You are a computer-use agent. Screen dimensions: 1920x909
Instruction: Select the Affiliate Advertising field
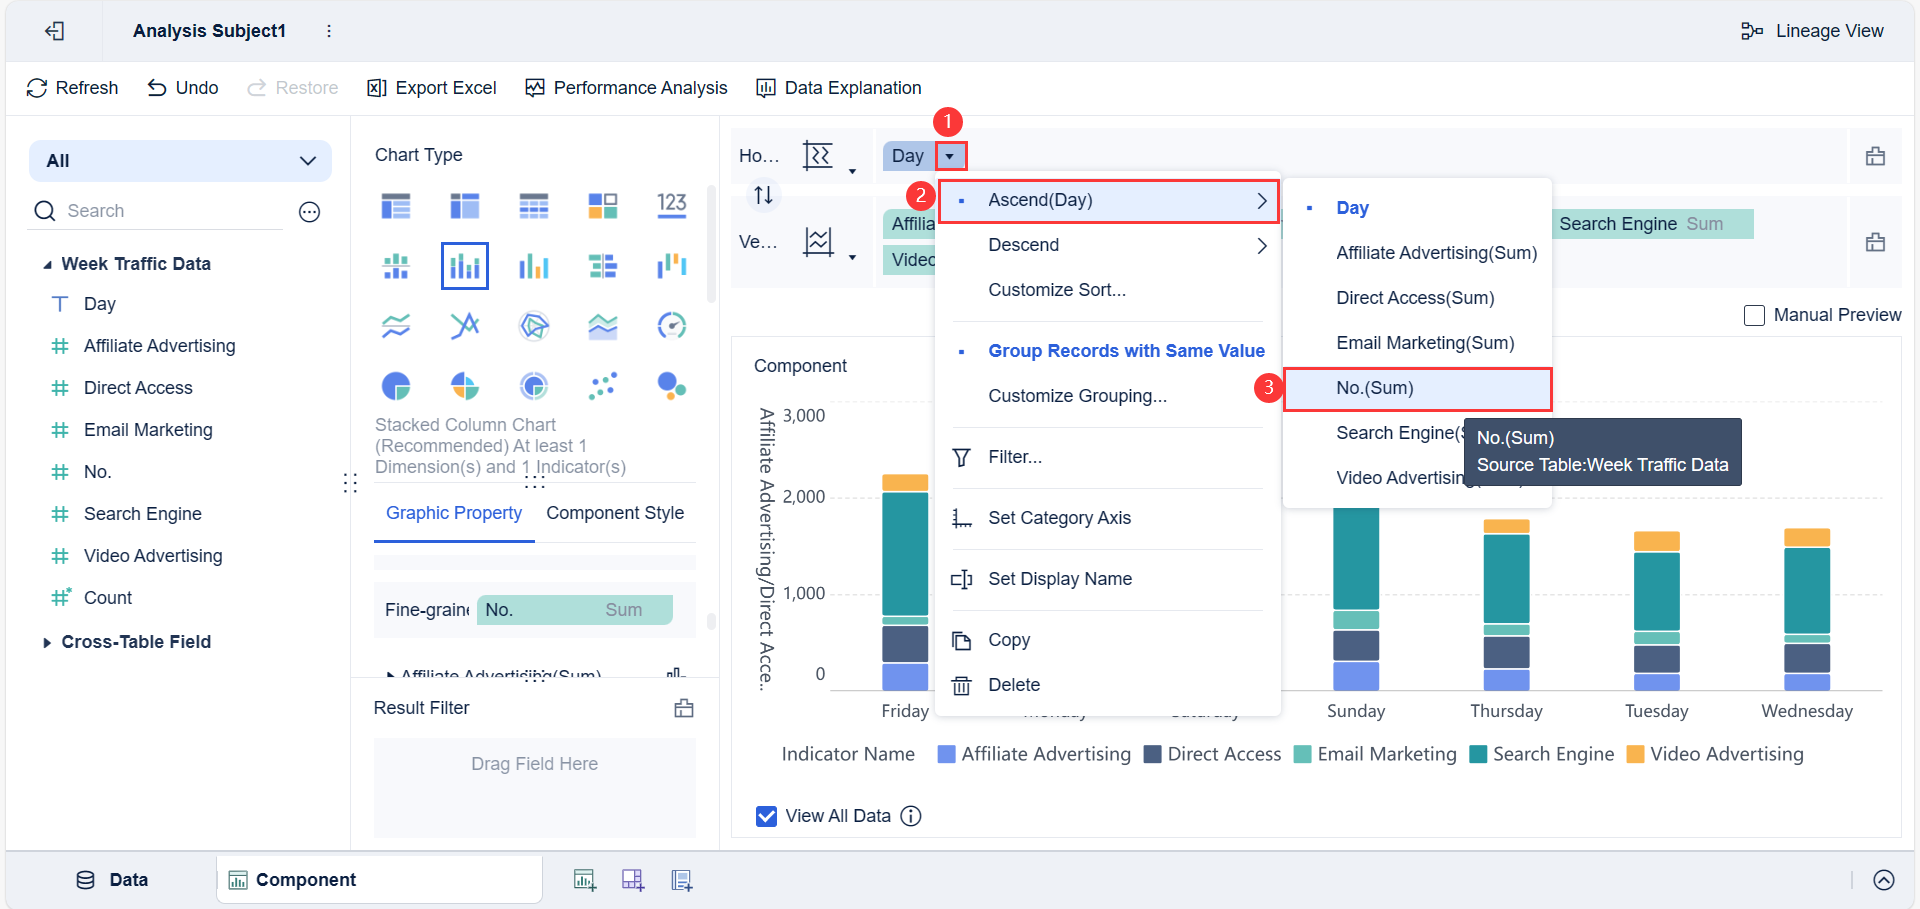tap(160, 346)
